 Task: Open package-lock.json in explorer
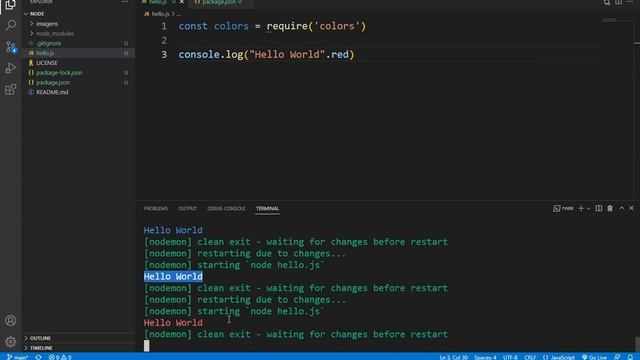[59, 73]
